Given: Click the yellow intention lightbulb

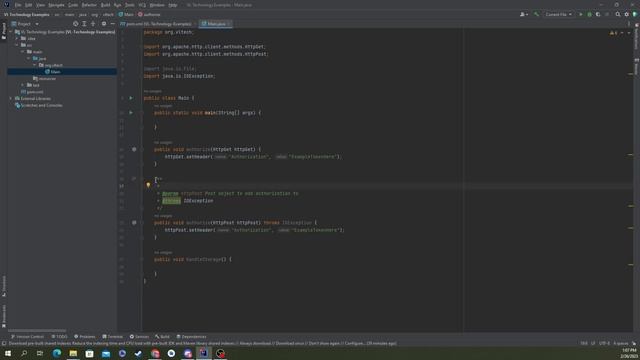Looking at the screenshot, I should (148, 185).
